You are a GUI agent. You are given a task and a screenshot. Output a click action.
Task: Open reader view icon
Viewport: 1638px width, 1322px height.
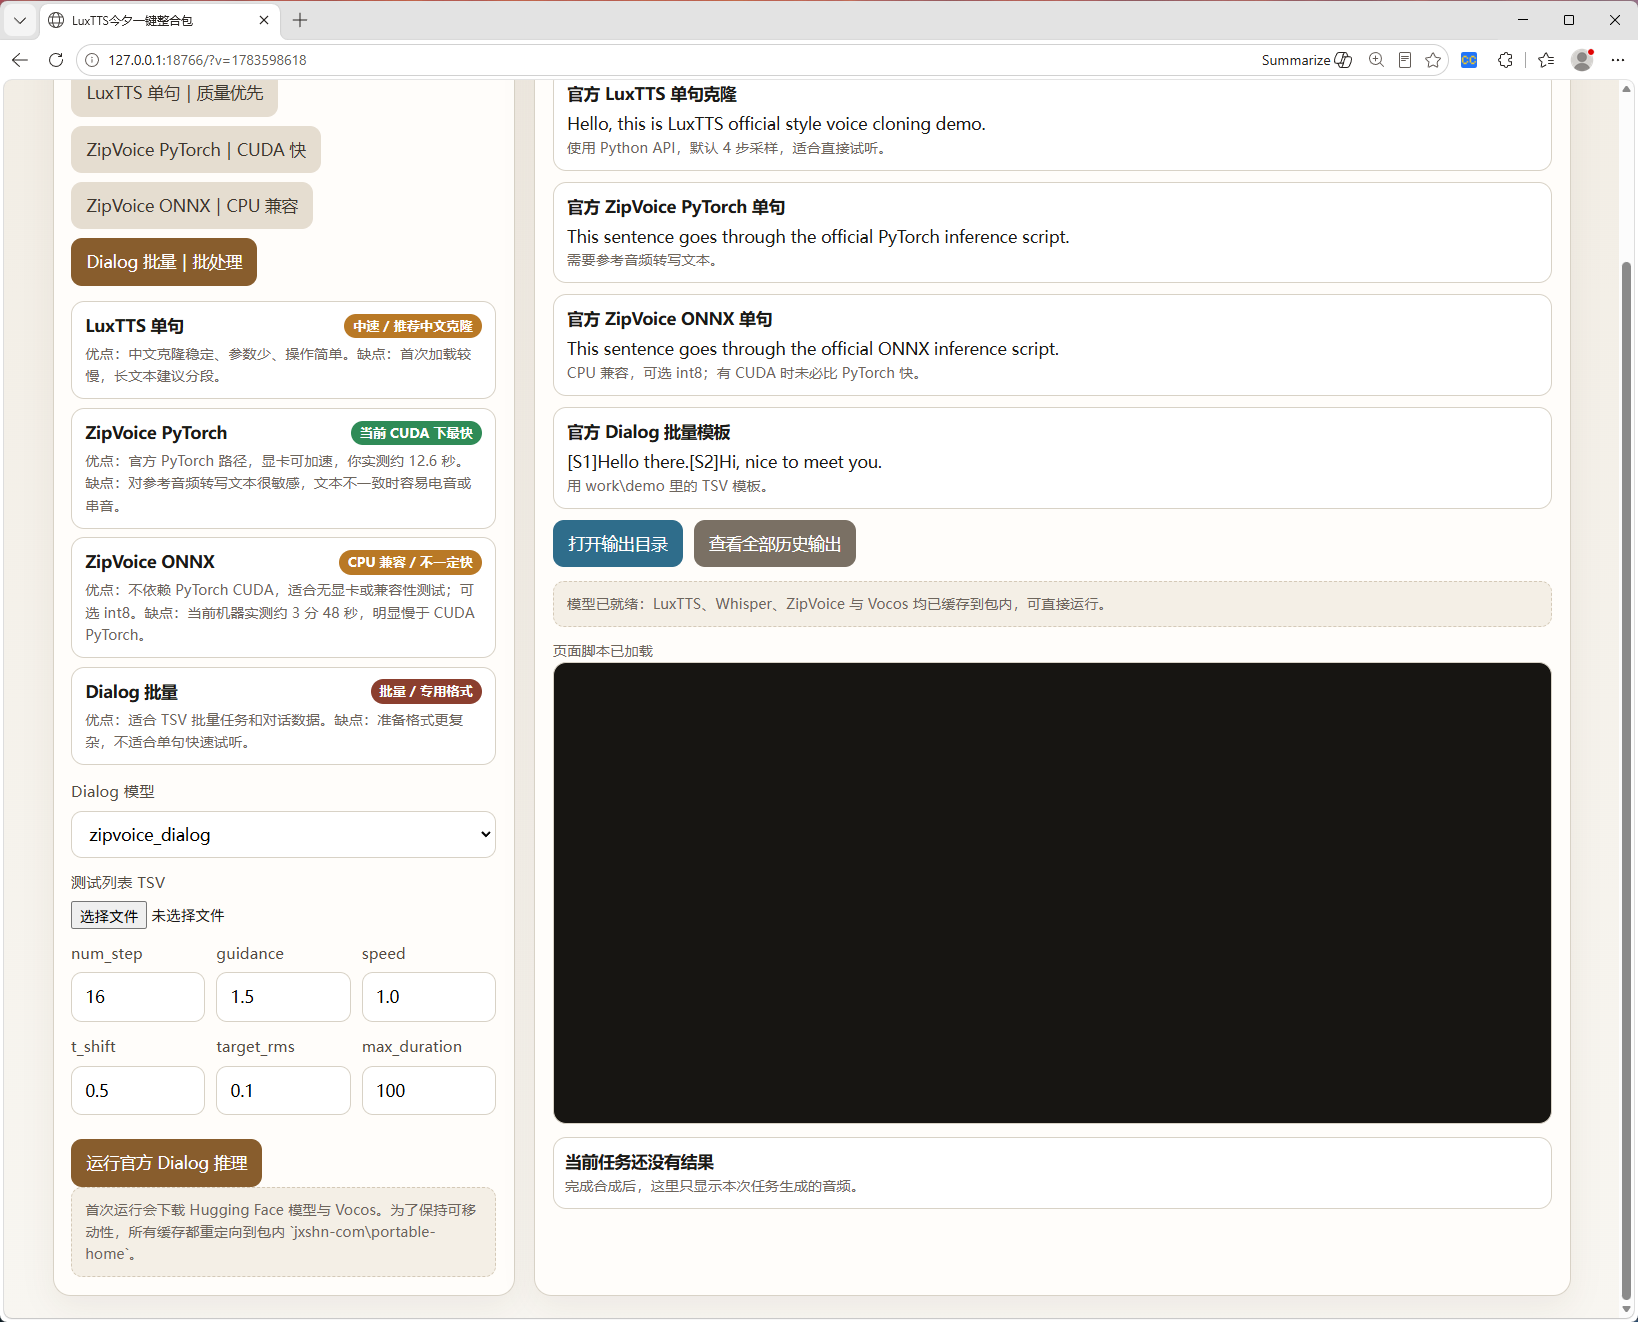click(1404, 60)
